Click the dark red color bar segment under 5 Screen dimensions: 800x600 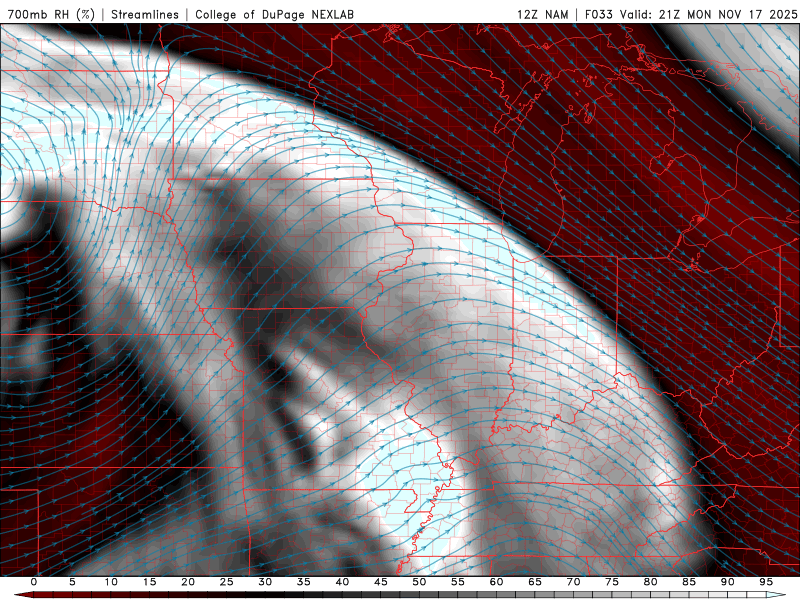point(72,595)
